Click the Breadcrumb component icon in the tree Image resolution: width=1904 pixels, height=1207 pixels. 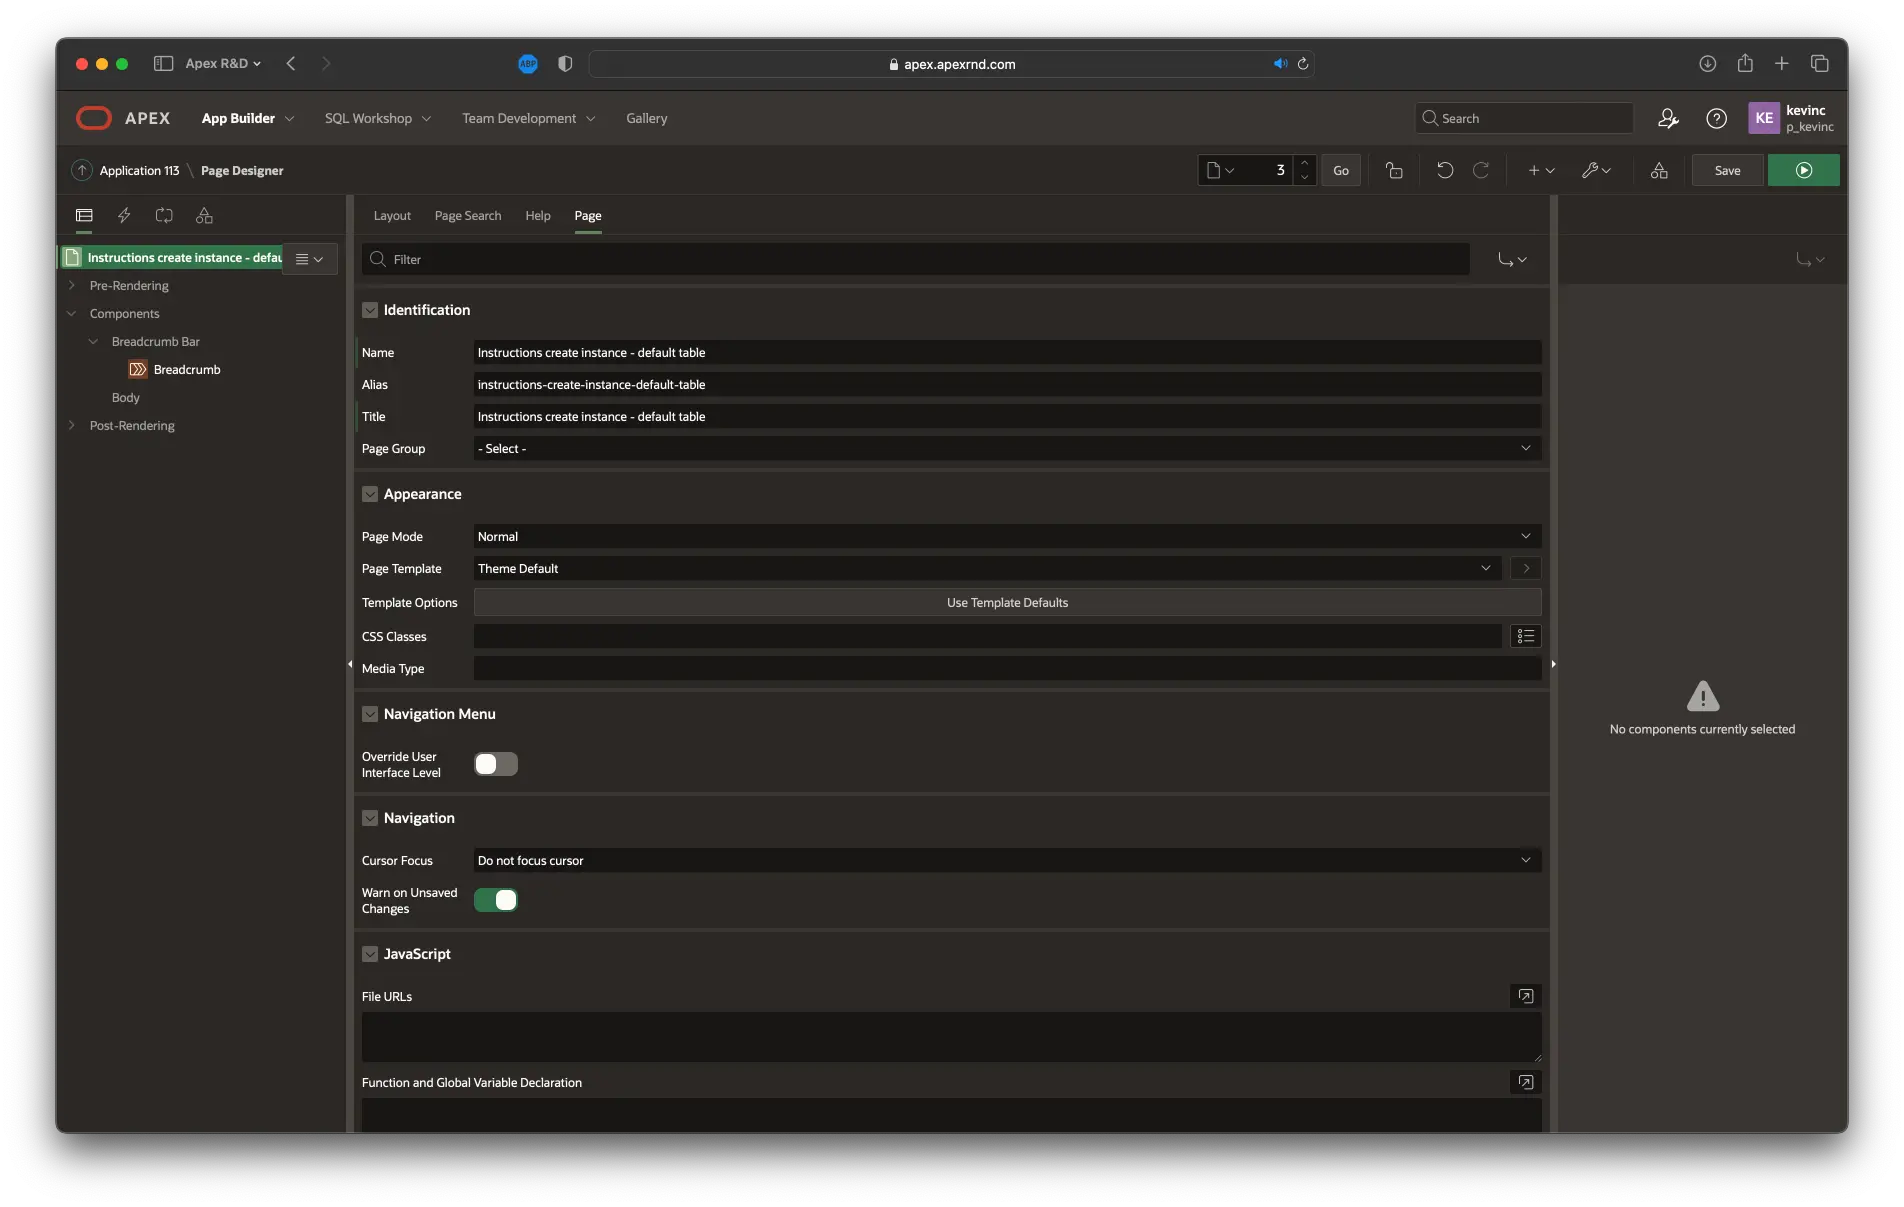138,369
